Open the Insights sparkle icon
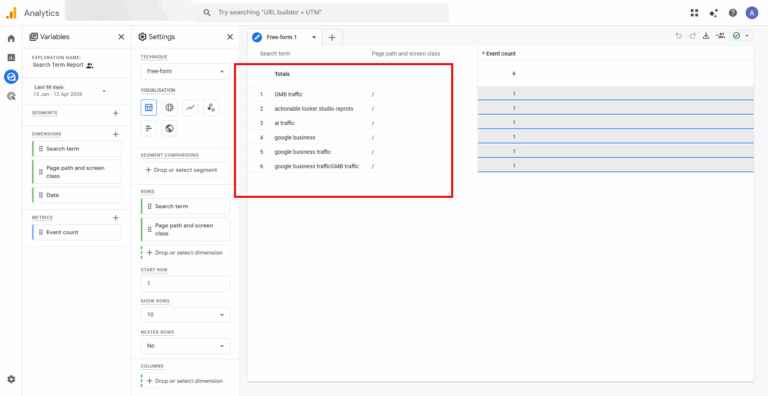This screenshot has height=396, width=768. [714, 13]
